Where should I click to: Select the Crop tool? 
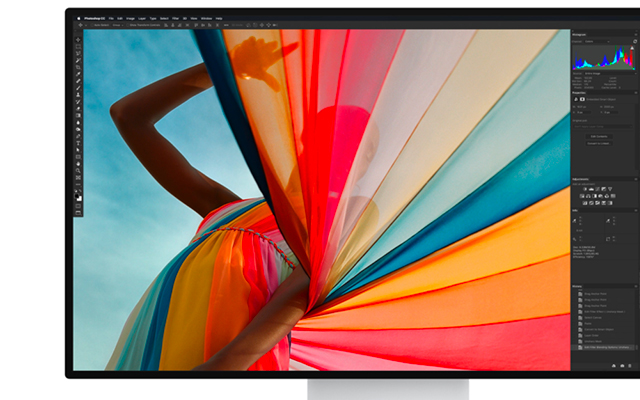(x=78, y=67)
